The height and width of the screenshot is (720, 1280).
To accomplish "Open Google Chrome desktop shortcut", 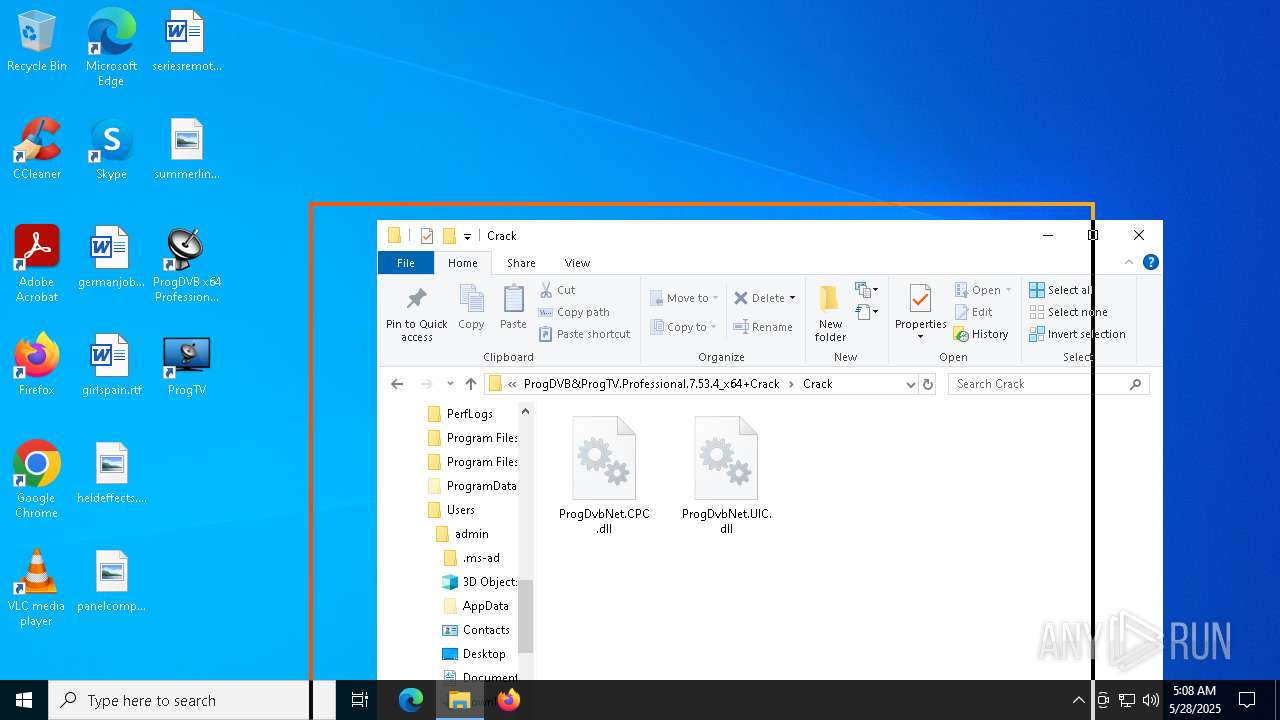I will [x=37, y=480].
